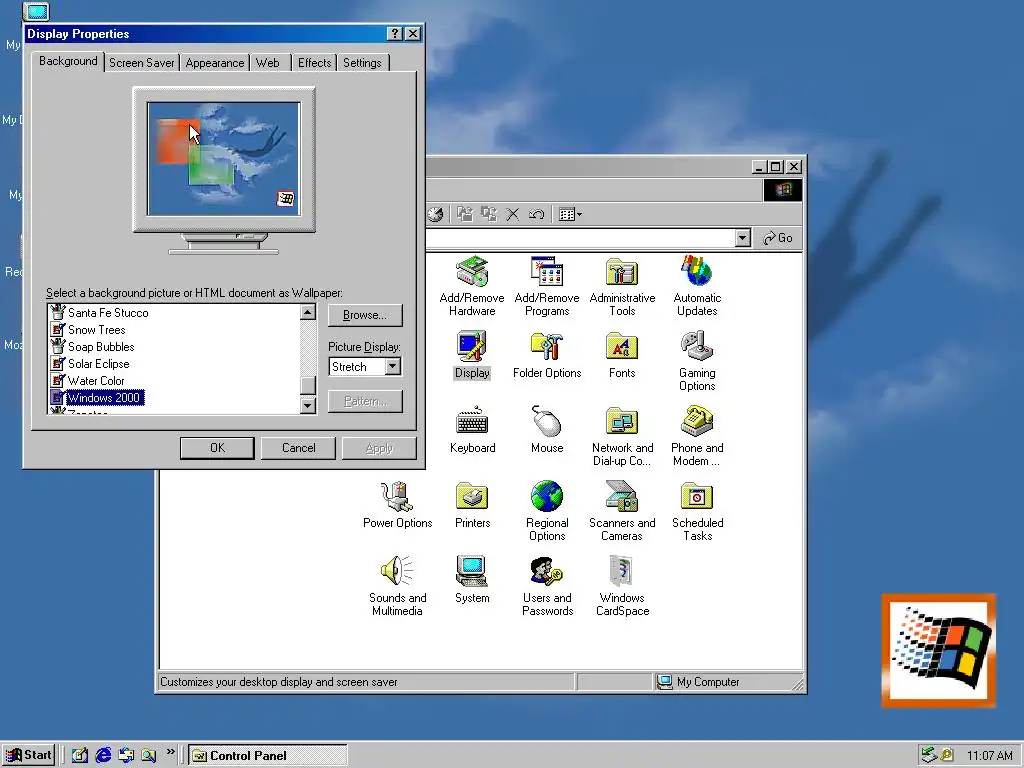1024x768 pixels.
Task: Open Windows CardSpace
Action: 622,586
